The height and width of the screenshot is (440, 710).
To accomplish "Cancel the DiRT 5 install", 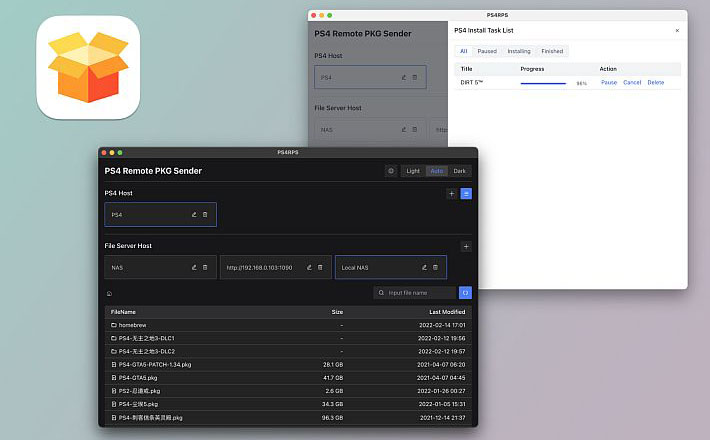I will point(632,82).
